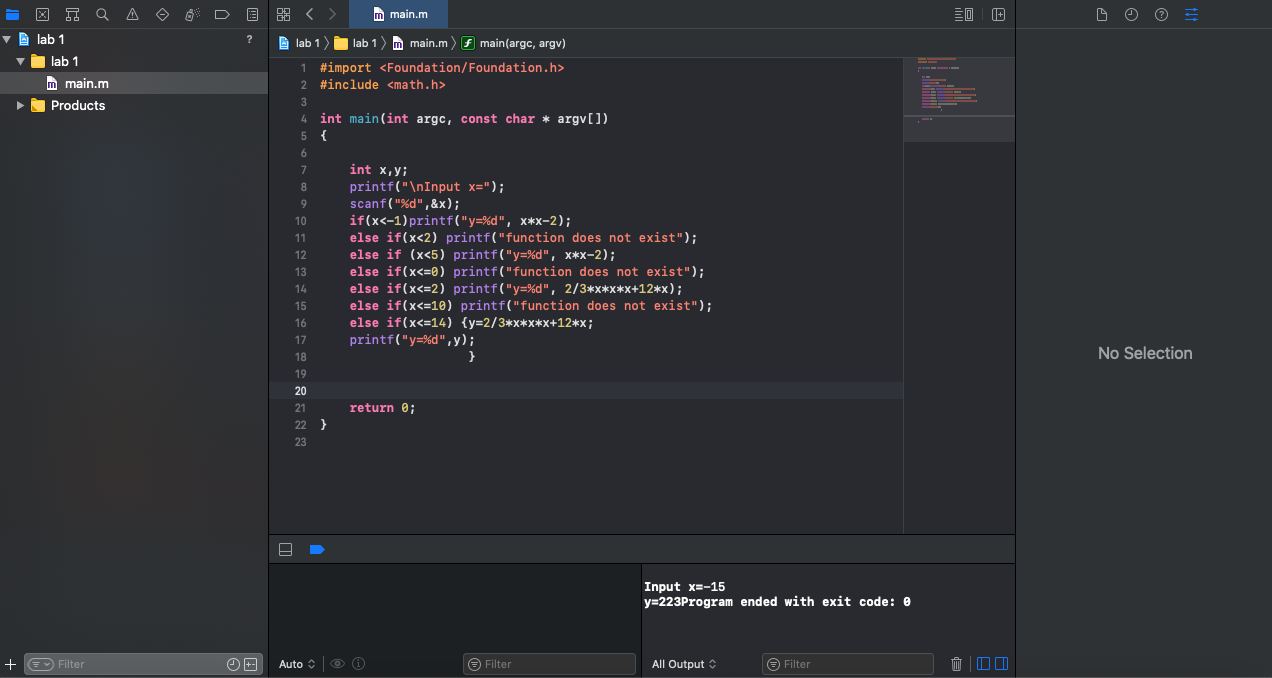Open the Quick Help inspector
1272x678 pixels.
point(1161,14)
